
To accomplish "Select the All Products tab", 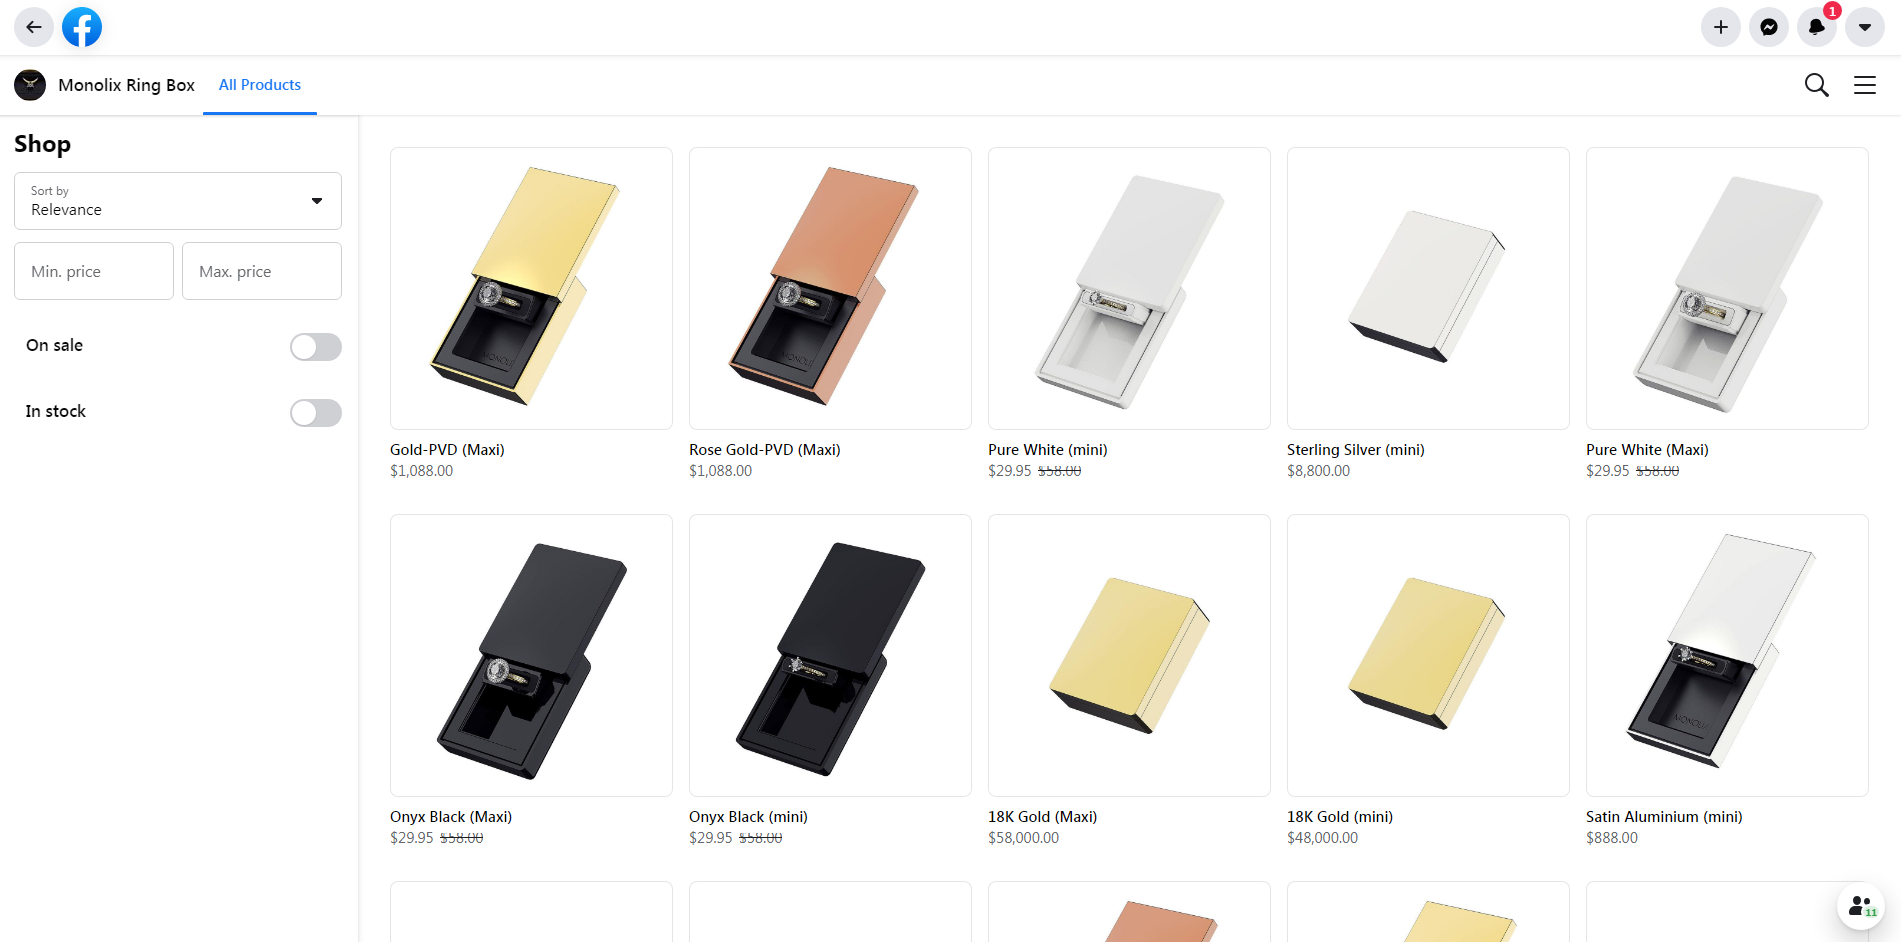I will pos(260,85).
